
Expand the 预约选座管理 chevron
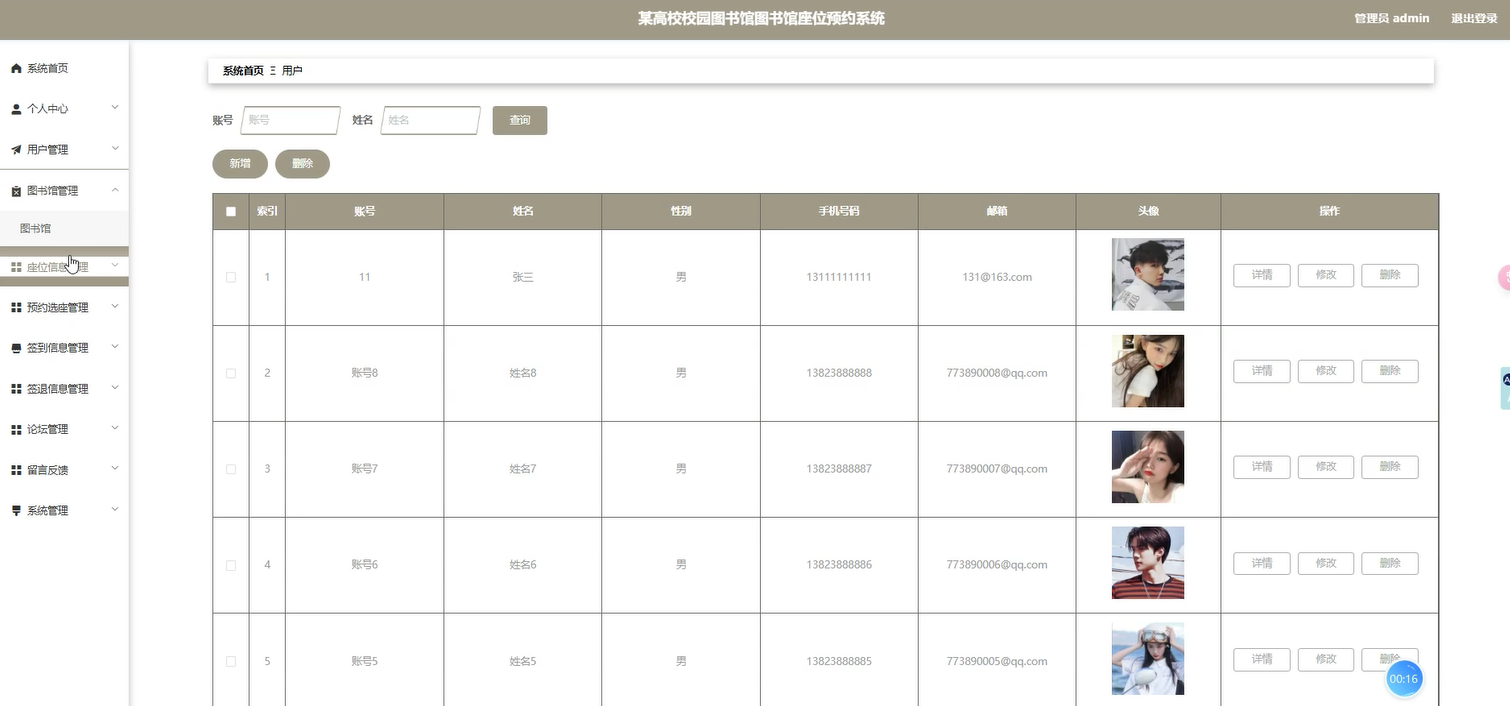[x=115, y=307]
